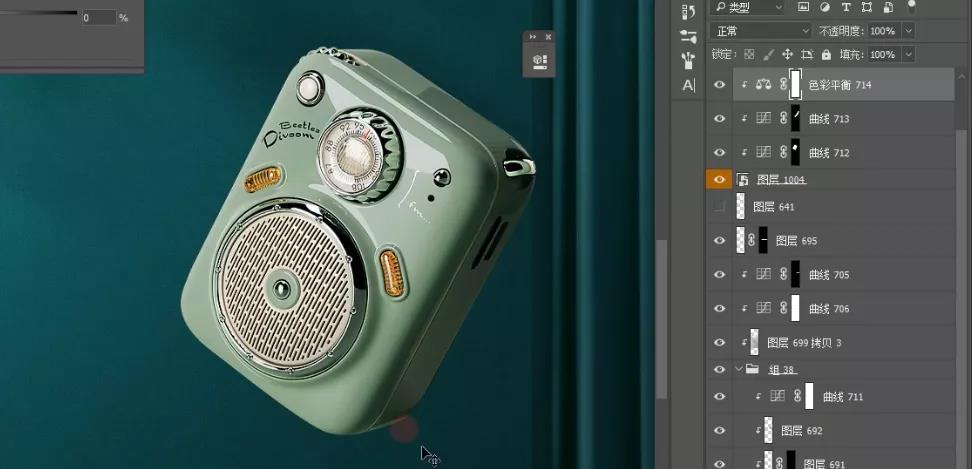The height and width of the screenshot is (469, 972).
Task: Select the 曲线 713 layer
Action: [844, 118]
